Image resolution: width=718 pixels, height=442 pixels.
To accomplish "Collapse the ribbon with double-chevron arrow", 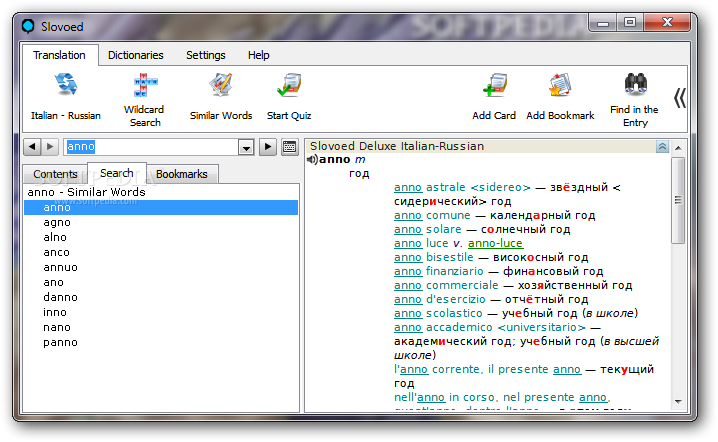I will tap(680, 98).
